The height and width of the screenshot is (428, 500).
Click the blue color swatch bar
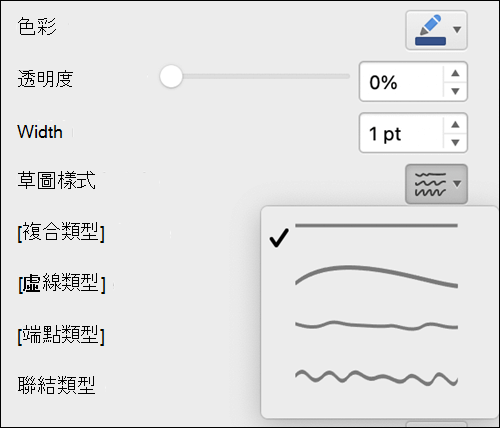pos(430,41)
